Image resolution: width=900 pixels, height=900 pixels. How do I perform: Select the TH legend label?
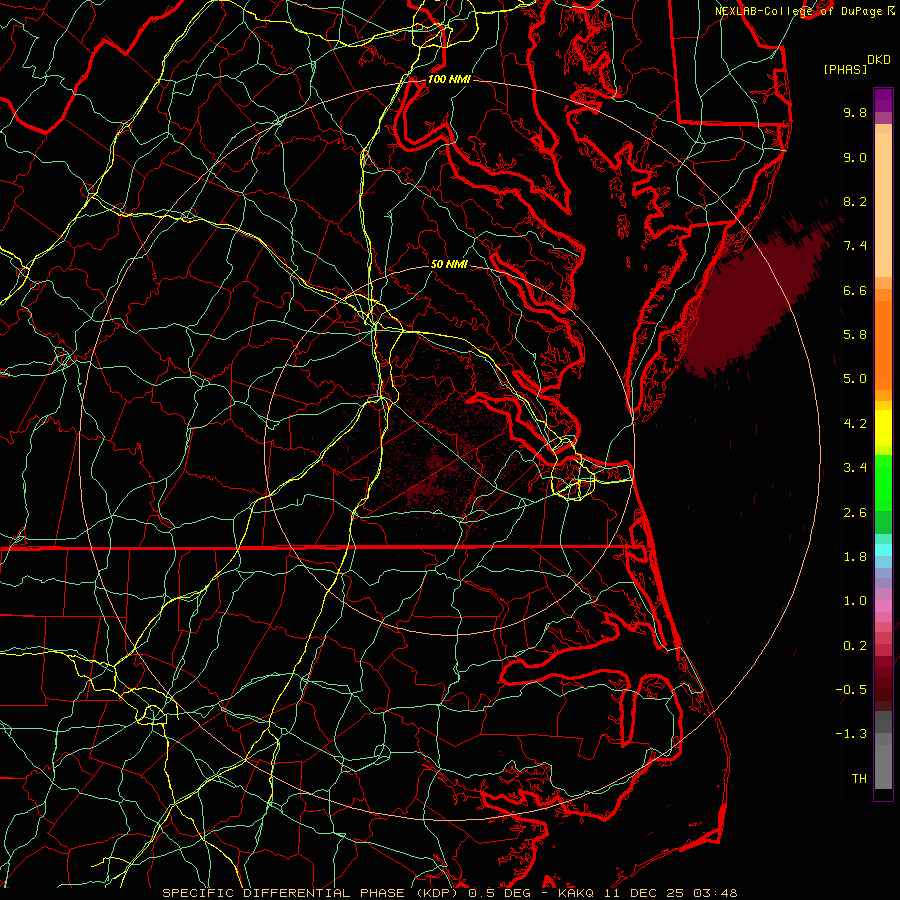859,779
